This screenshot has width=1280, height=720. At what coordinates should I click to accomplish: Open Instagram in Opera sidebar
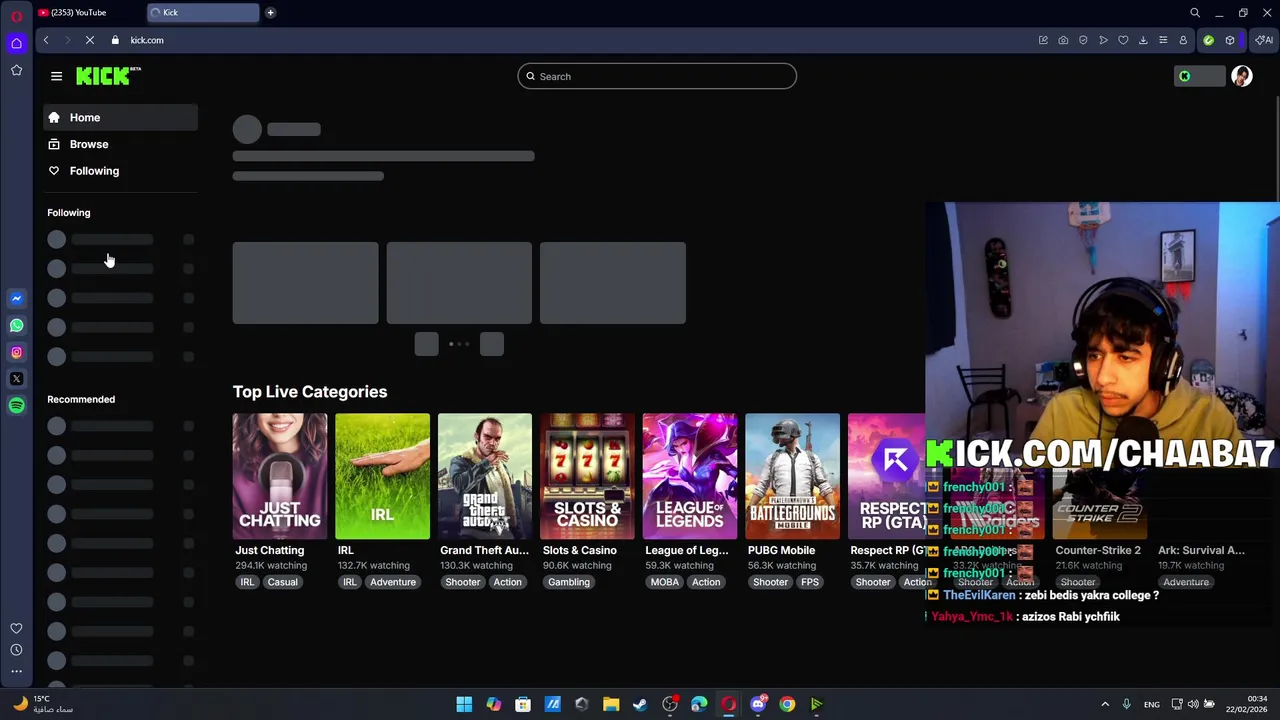pos(16,352)
